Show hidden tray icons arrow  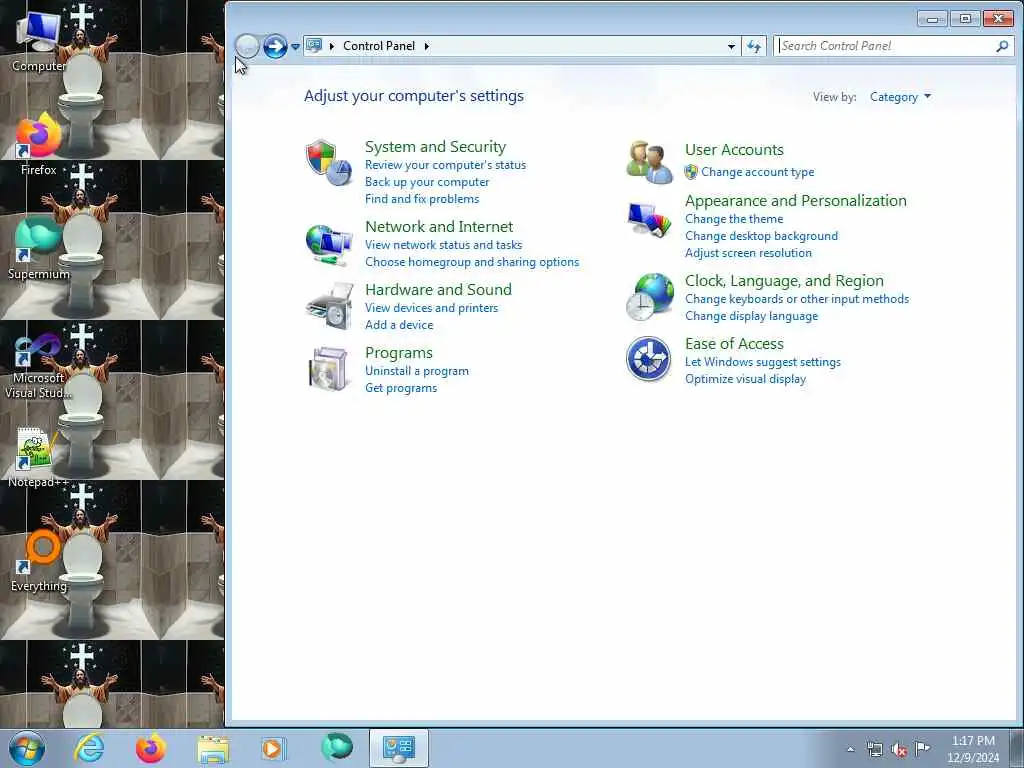[850, 750]
